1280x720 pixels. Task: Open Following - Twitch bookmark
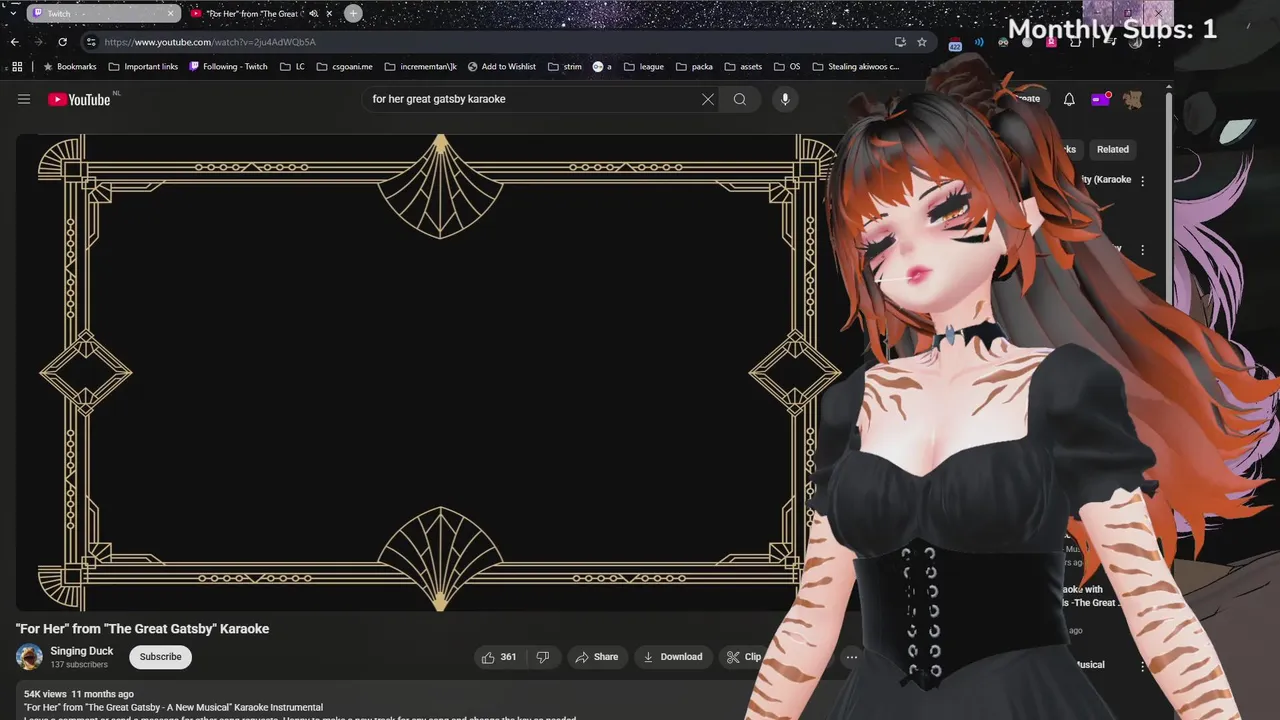click(x=228, y=67)
